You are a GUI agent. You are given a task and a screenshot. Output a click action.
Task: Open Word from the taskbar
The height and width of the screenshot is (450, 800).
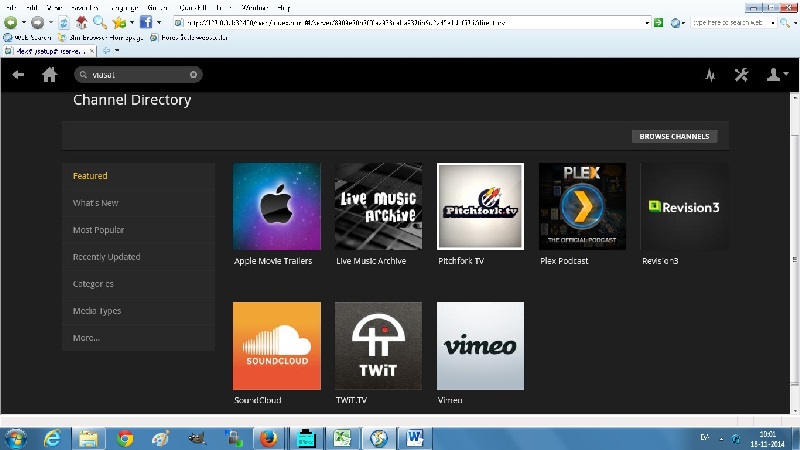(x=414, y=438)
